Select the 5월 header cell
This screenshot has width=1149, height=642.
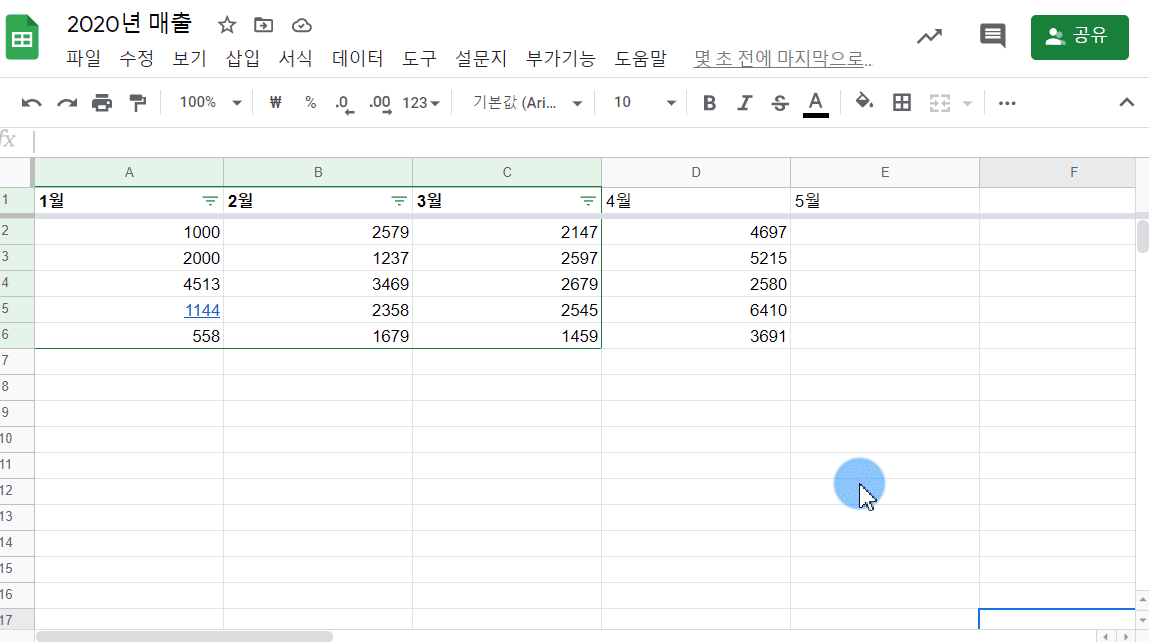tap(885, 200)
